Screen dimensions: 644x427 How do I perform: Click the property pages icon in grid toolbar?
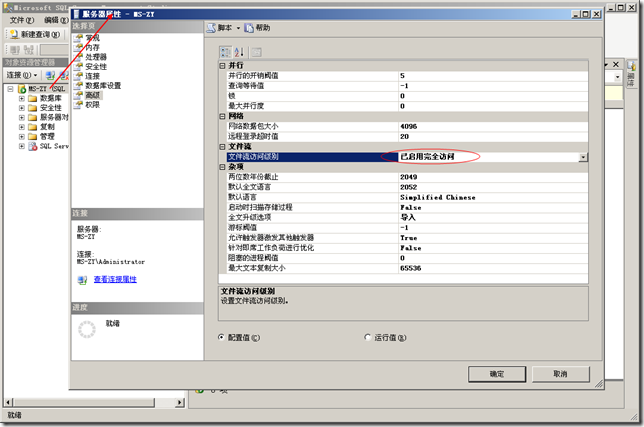(256, 52)
